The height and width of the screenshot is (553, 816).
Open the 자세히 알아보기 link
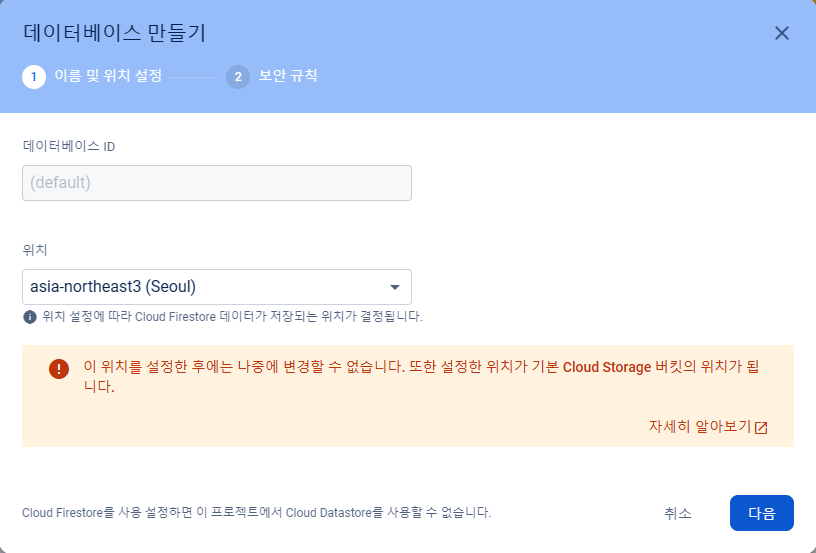pyautogui.click(x=700, y=427)
